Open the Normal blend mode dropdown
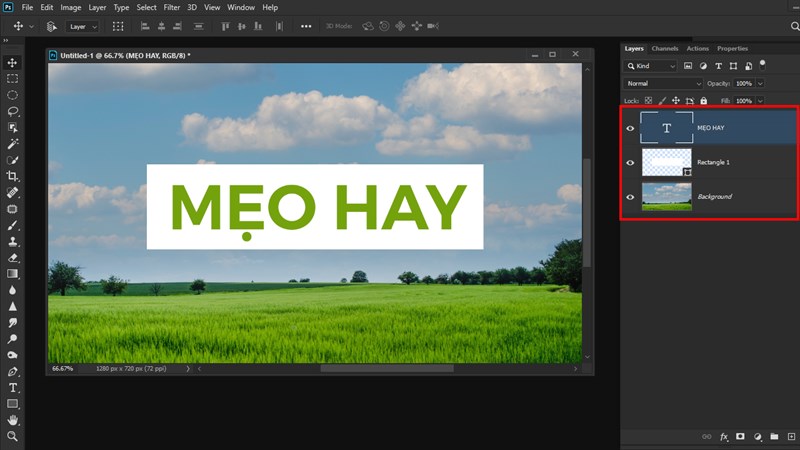 (x=663, y=83)
